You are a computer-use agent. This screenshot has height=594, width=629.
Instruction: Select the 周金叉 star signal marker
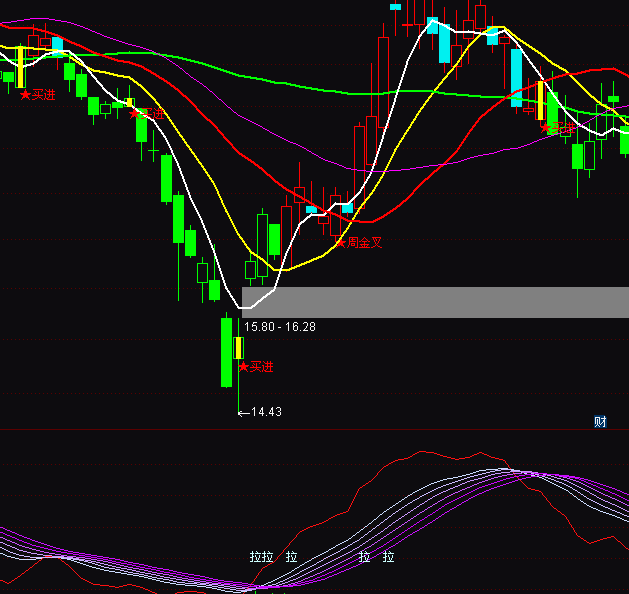coord(358,242)
